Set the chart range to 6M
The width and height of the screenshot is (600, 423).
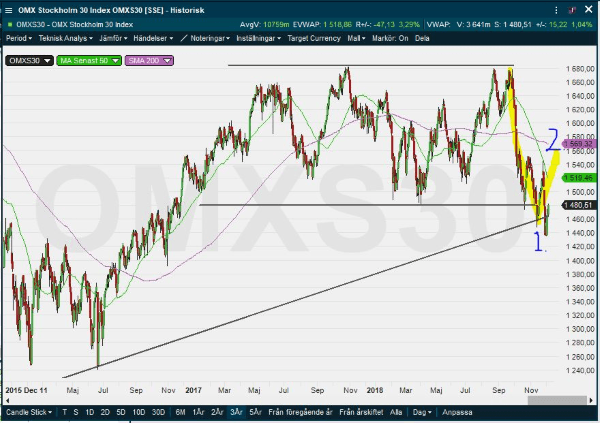pyautogui.click(x=180, y=412)
